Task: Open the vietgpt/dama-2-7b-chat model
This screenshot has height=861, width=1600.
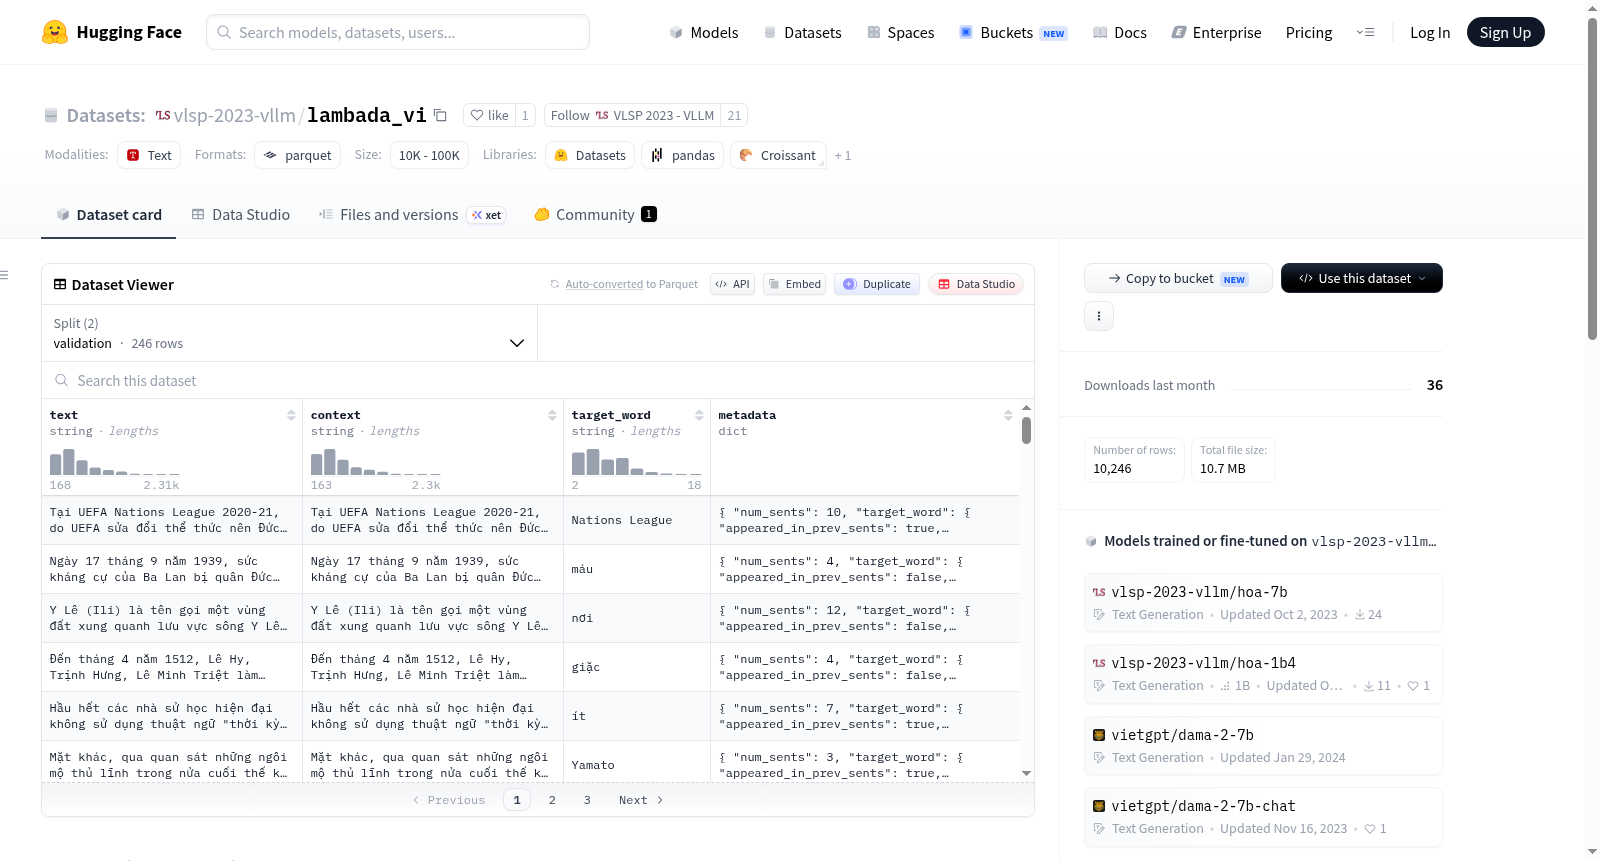Action: point(1263,817)
